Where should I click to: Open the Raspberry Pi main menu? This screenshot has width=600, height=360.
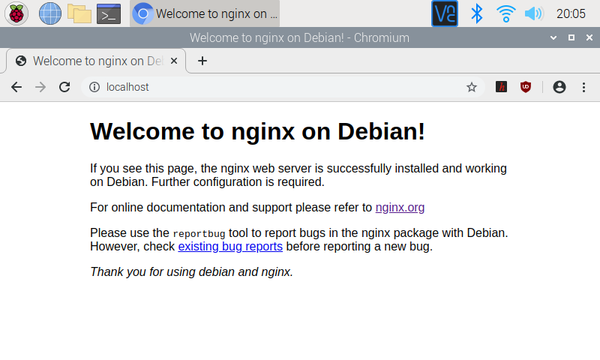pyautogui.click(x=16, y=13)
